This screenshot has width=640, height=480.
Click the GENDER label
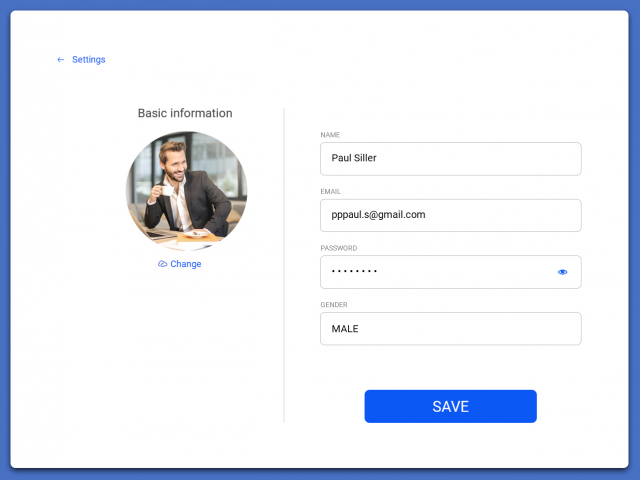click(334, 304)
